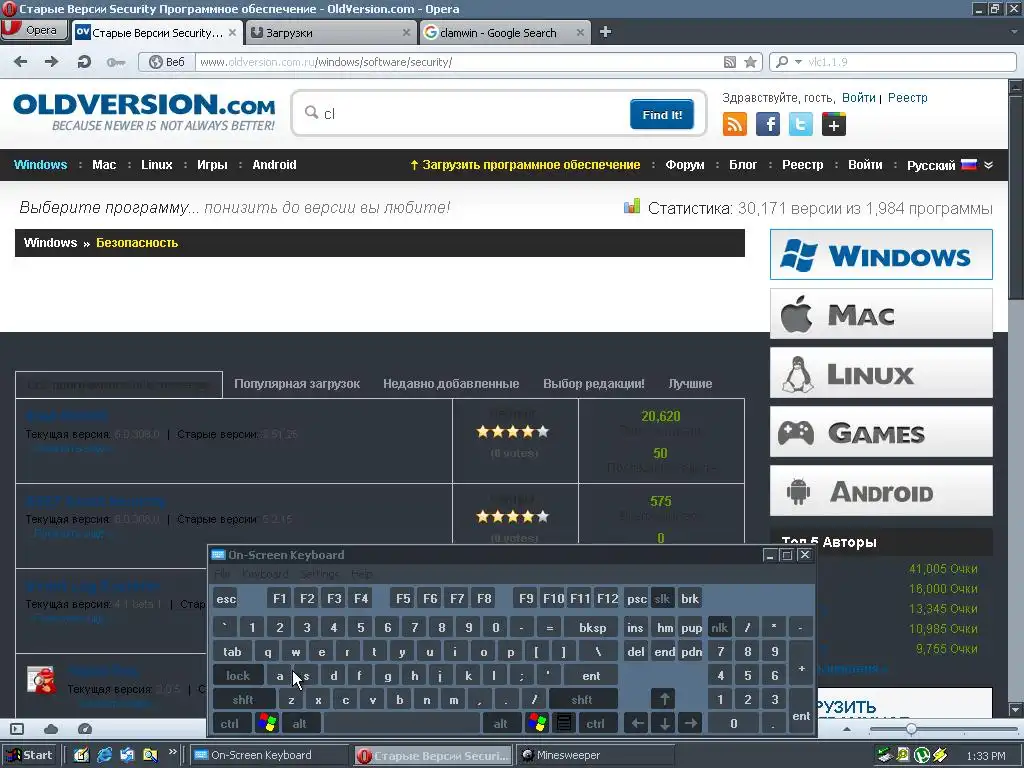The image size is (1024, 768).
Task: Select the Выбор редакции! tab
Action: (594, 383)
